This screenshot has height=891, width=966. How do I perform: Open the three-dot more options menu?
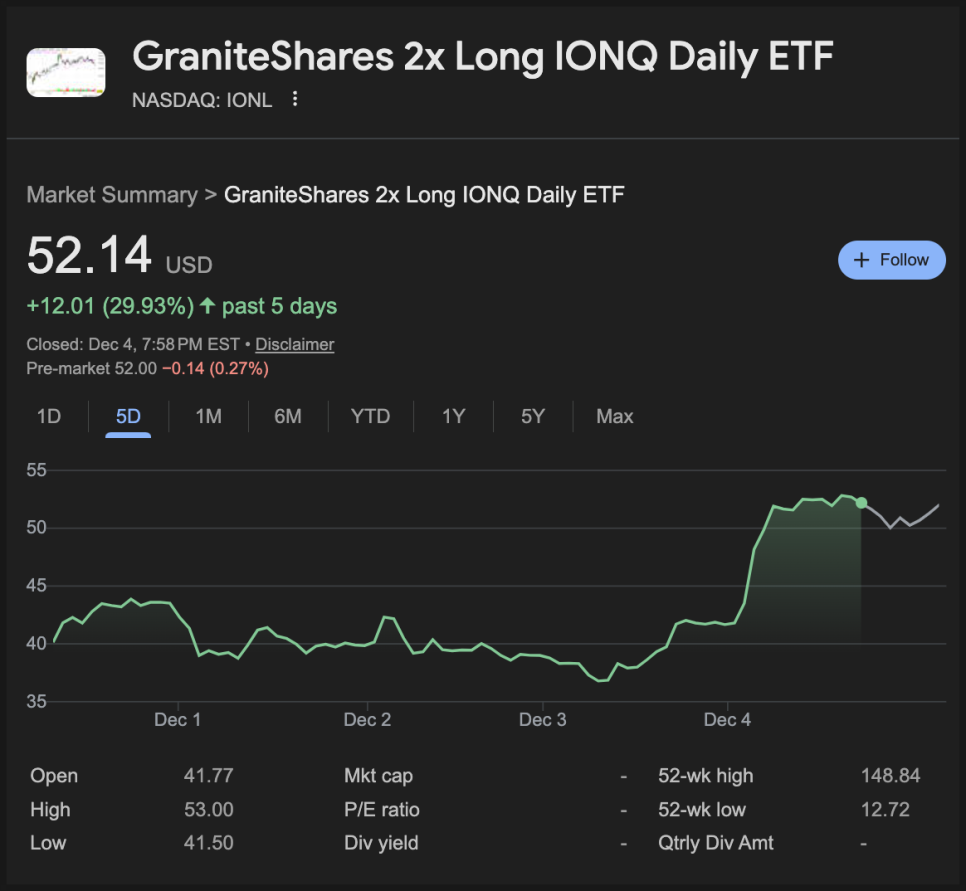(294, 99)
